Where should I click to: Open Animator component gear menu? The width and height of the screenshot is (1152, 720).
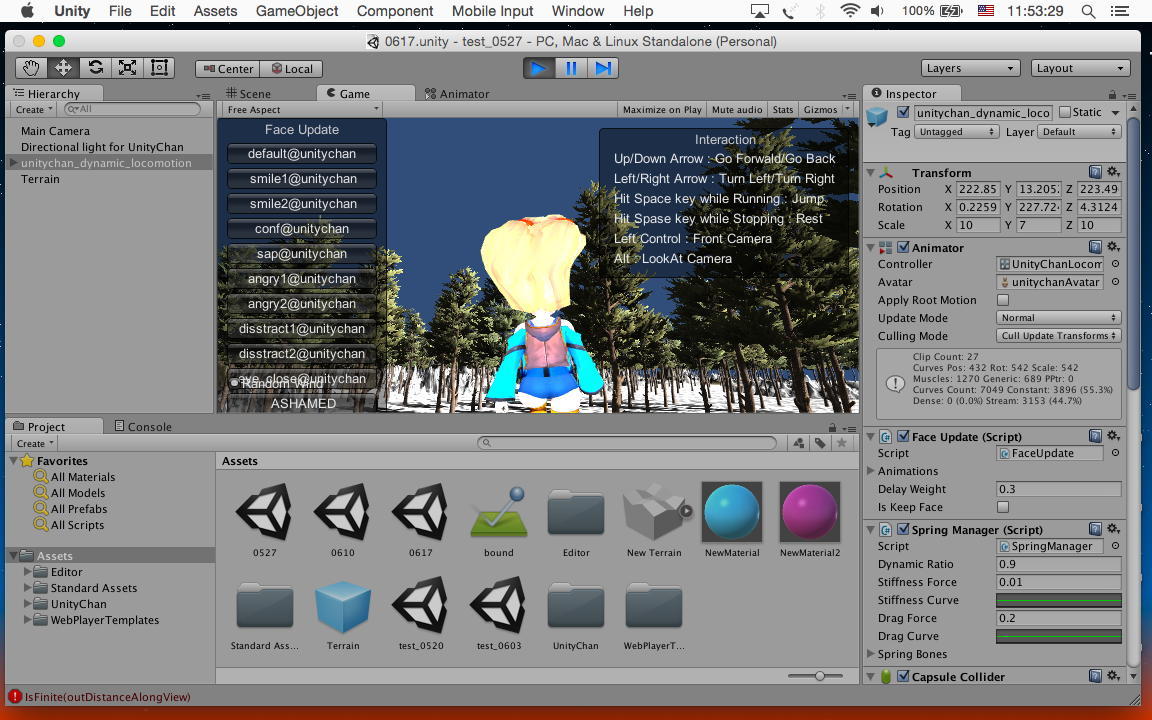click(x=1113, y=248)
